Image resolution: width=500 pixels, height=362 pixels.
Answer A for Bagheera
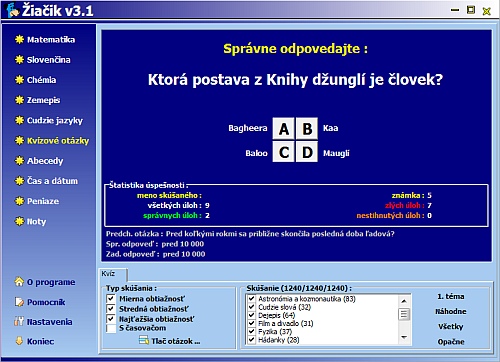tap(283, 128)
